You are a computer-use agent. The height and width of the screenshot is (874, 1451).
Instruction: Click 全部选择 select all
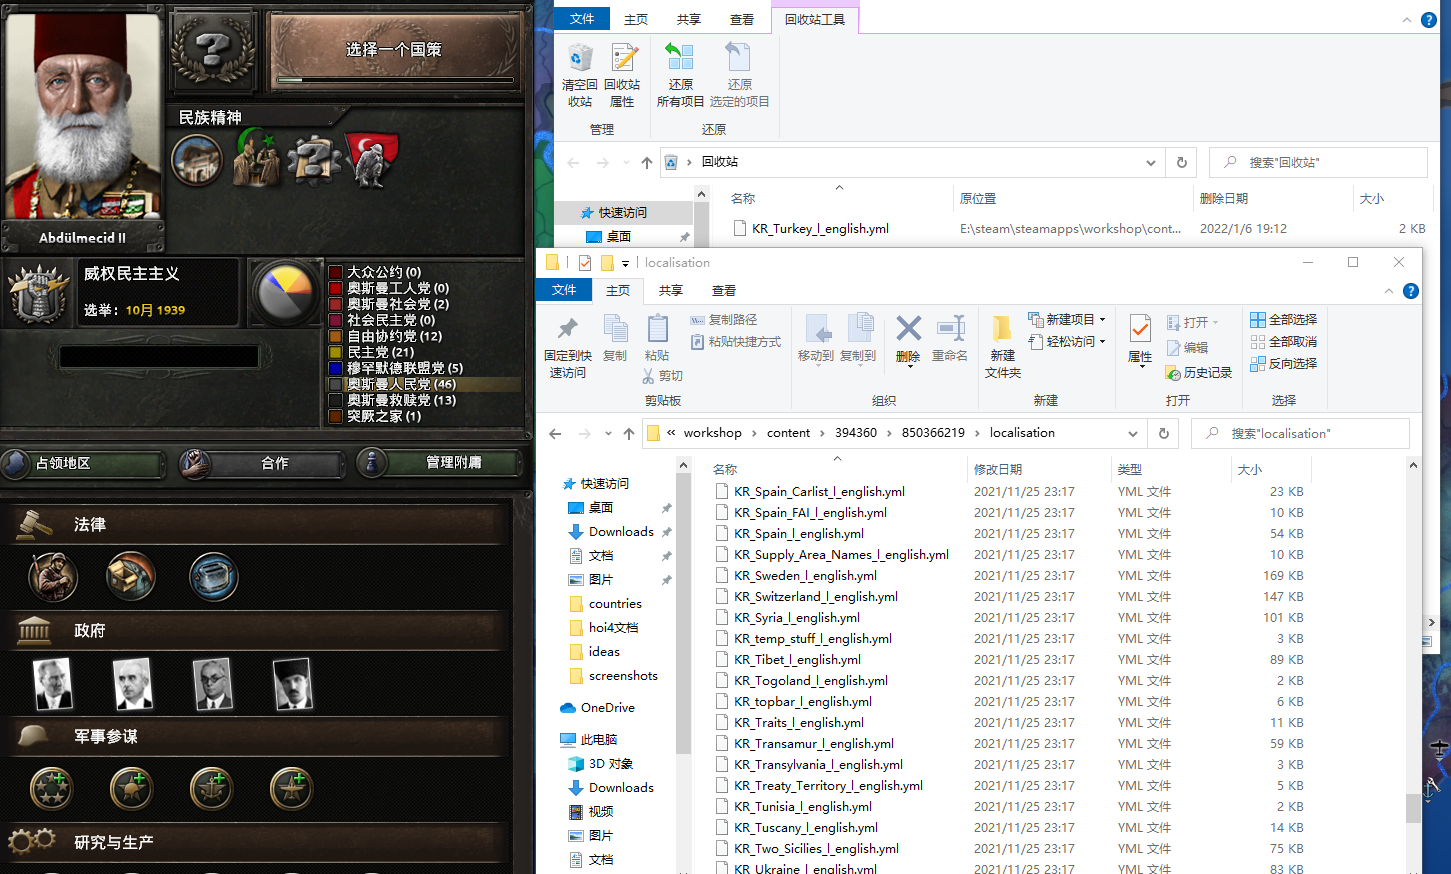click(1283, 319)
